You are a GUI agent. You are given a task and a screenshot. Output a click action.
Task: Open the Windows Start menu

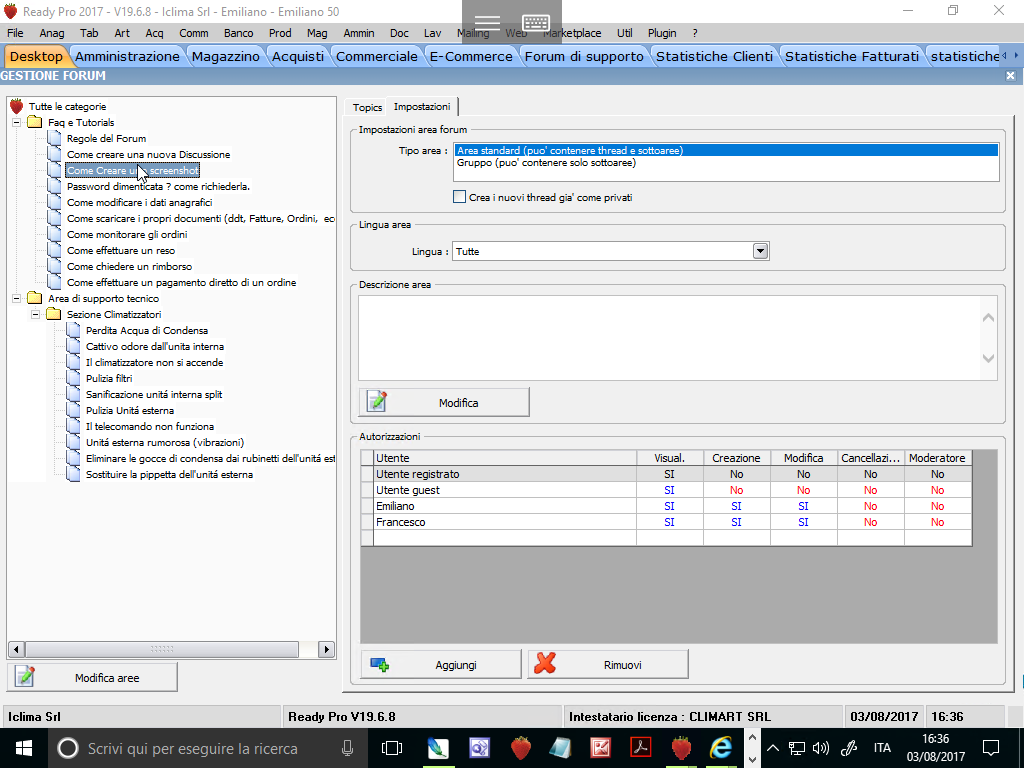tap(24, 748)
